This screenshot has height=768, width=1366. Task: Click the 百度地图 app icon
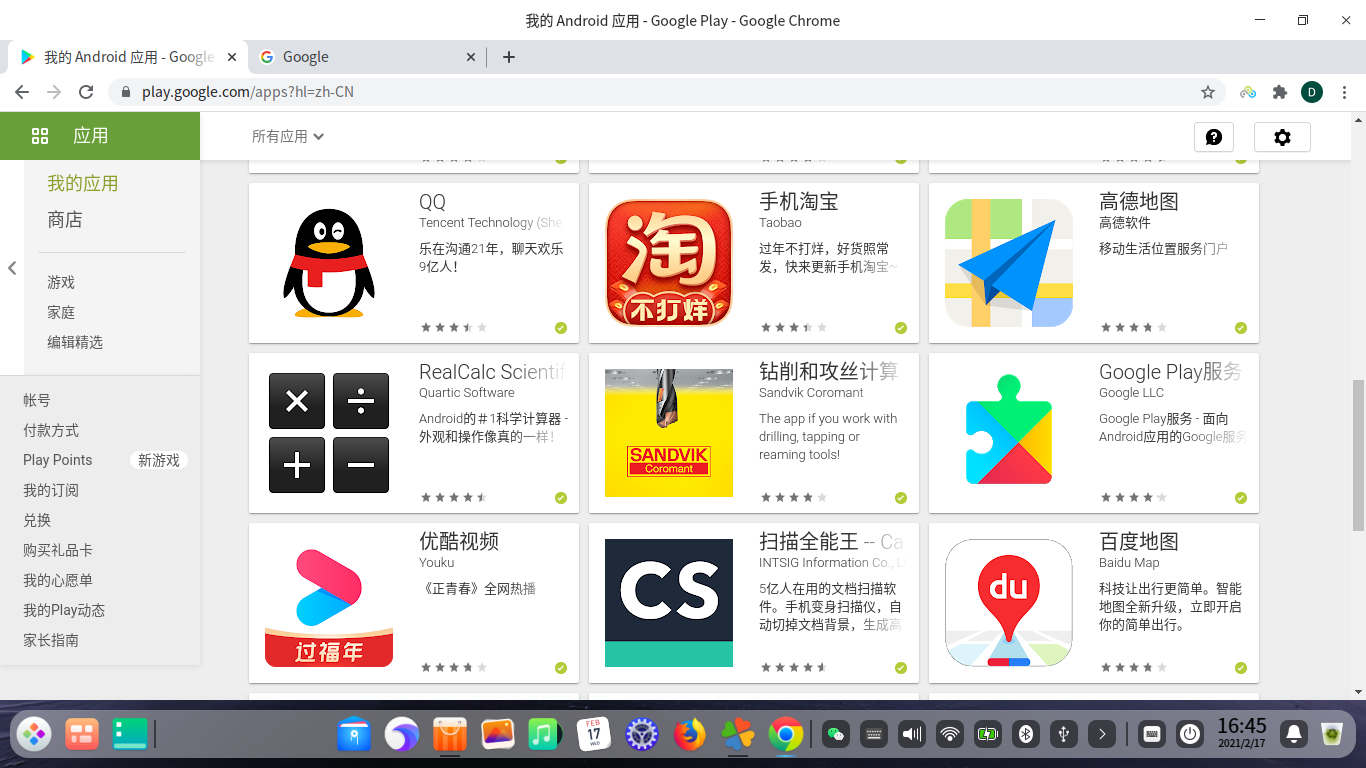tap(1009, 603)
